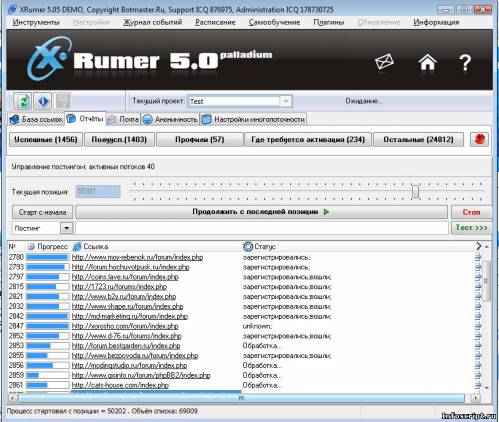This screenshot has height=422, width=499.
Task: Click the green refresh toolbar icon
Action: 23,101
